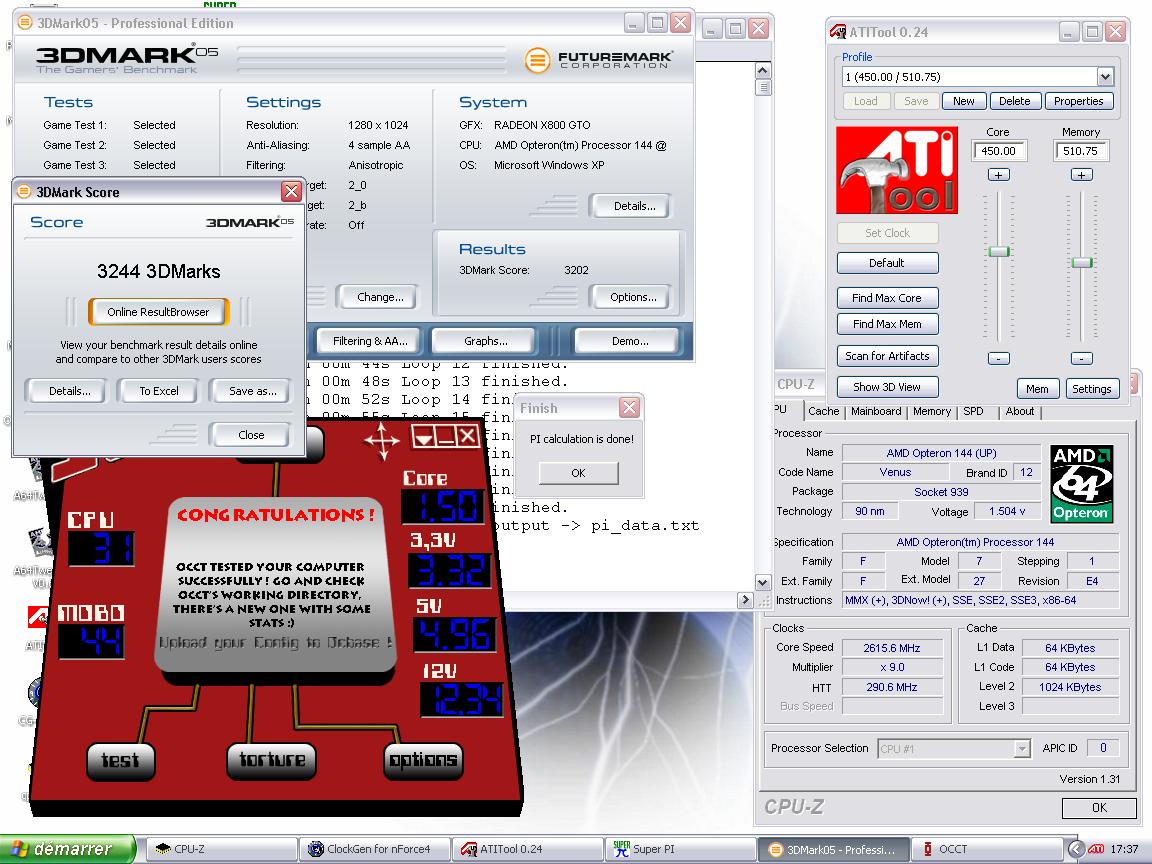
Task: Open Filtering & AA... settings
Action: [370, 341]
